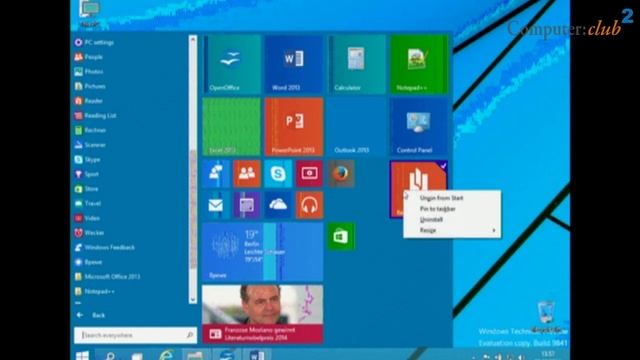Open Reading List in the apps list
The image size is (640, 360).
point(96,116)
